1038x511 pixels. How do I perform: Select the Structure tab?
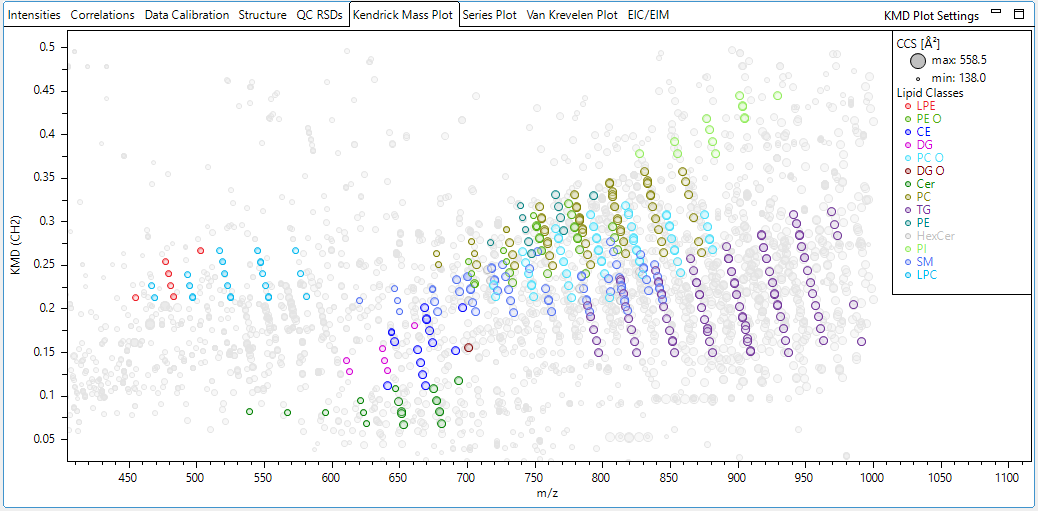coord(262,16)
